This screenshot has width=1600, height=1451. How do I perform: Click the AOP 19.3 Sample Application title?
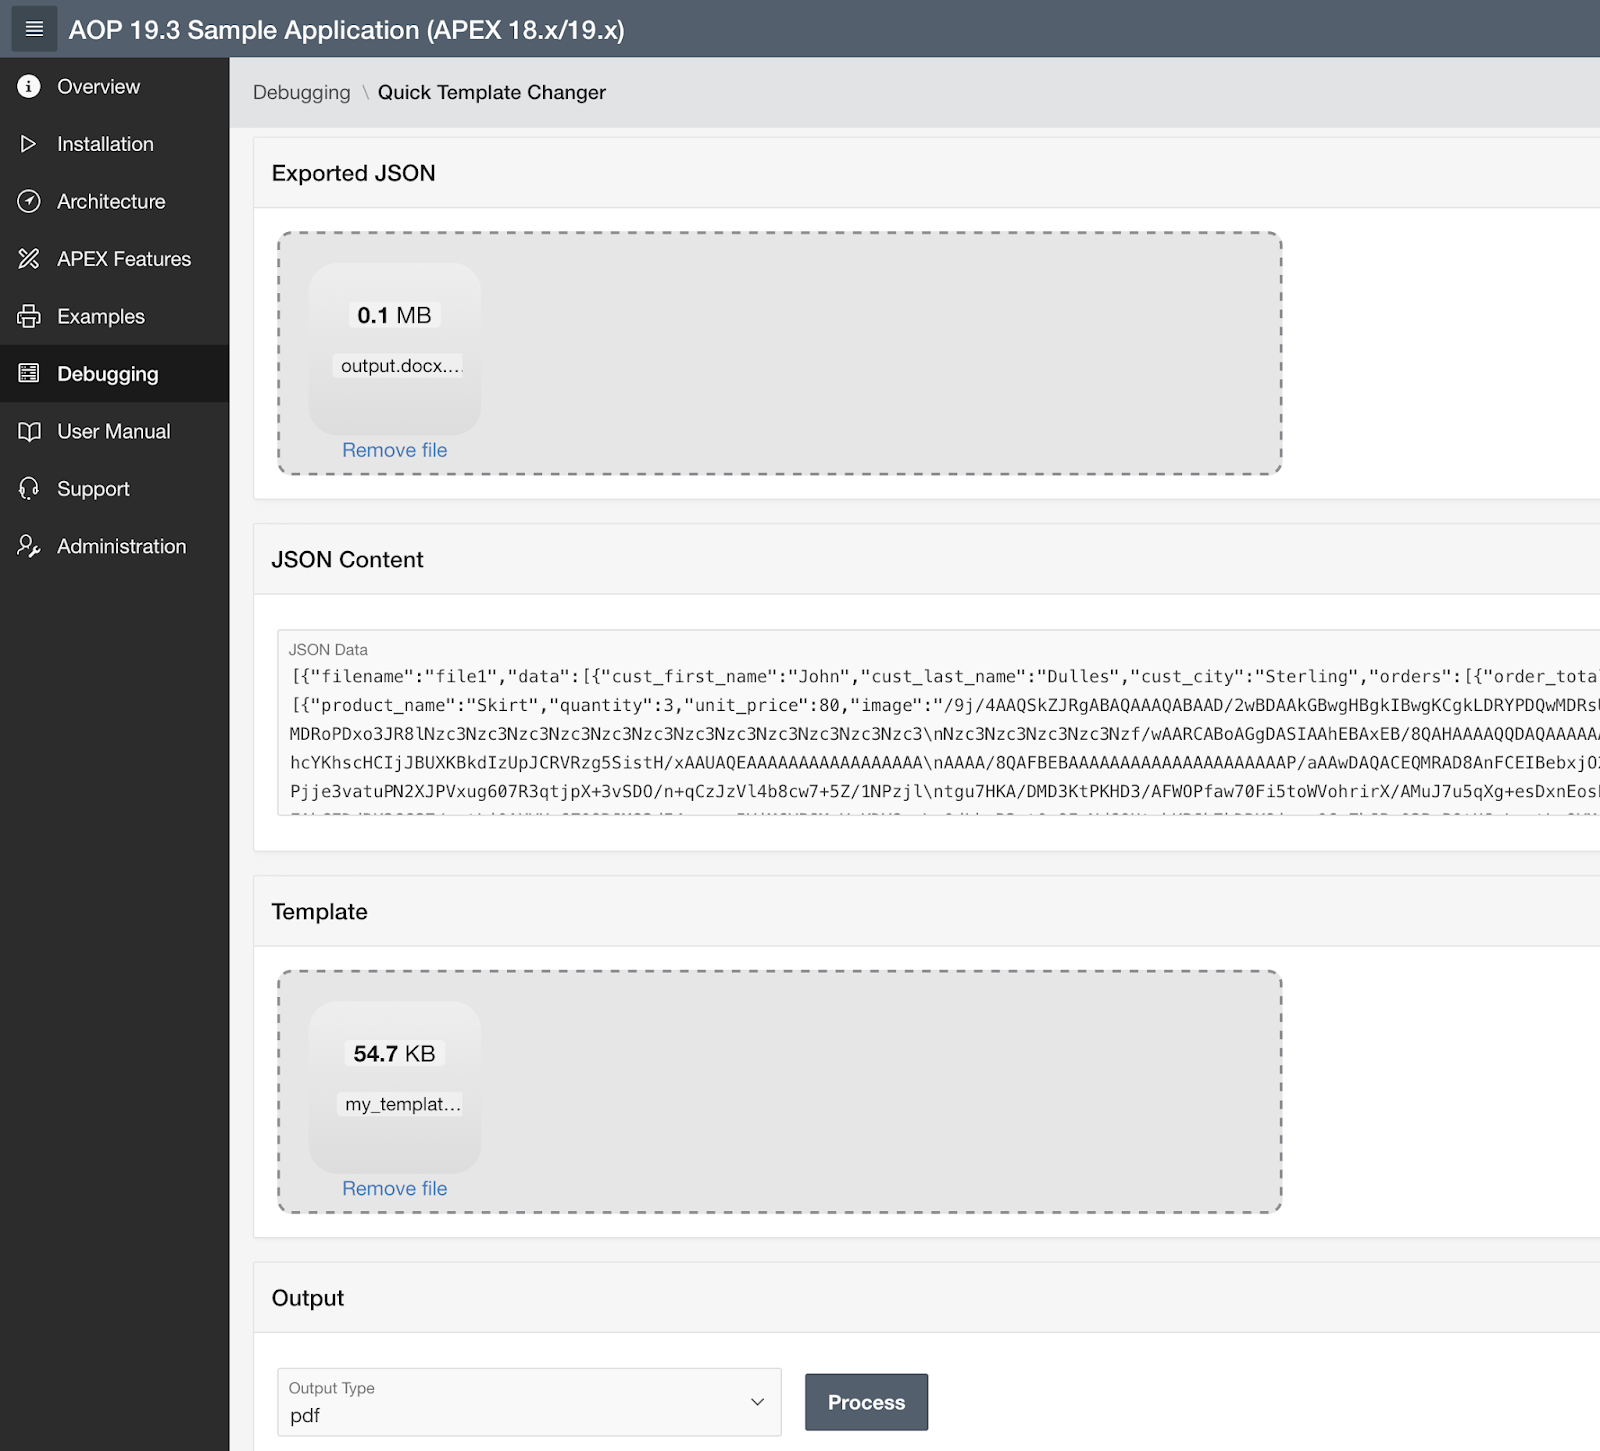[x=345, y=30]
